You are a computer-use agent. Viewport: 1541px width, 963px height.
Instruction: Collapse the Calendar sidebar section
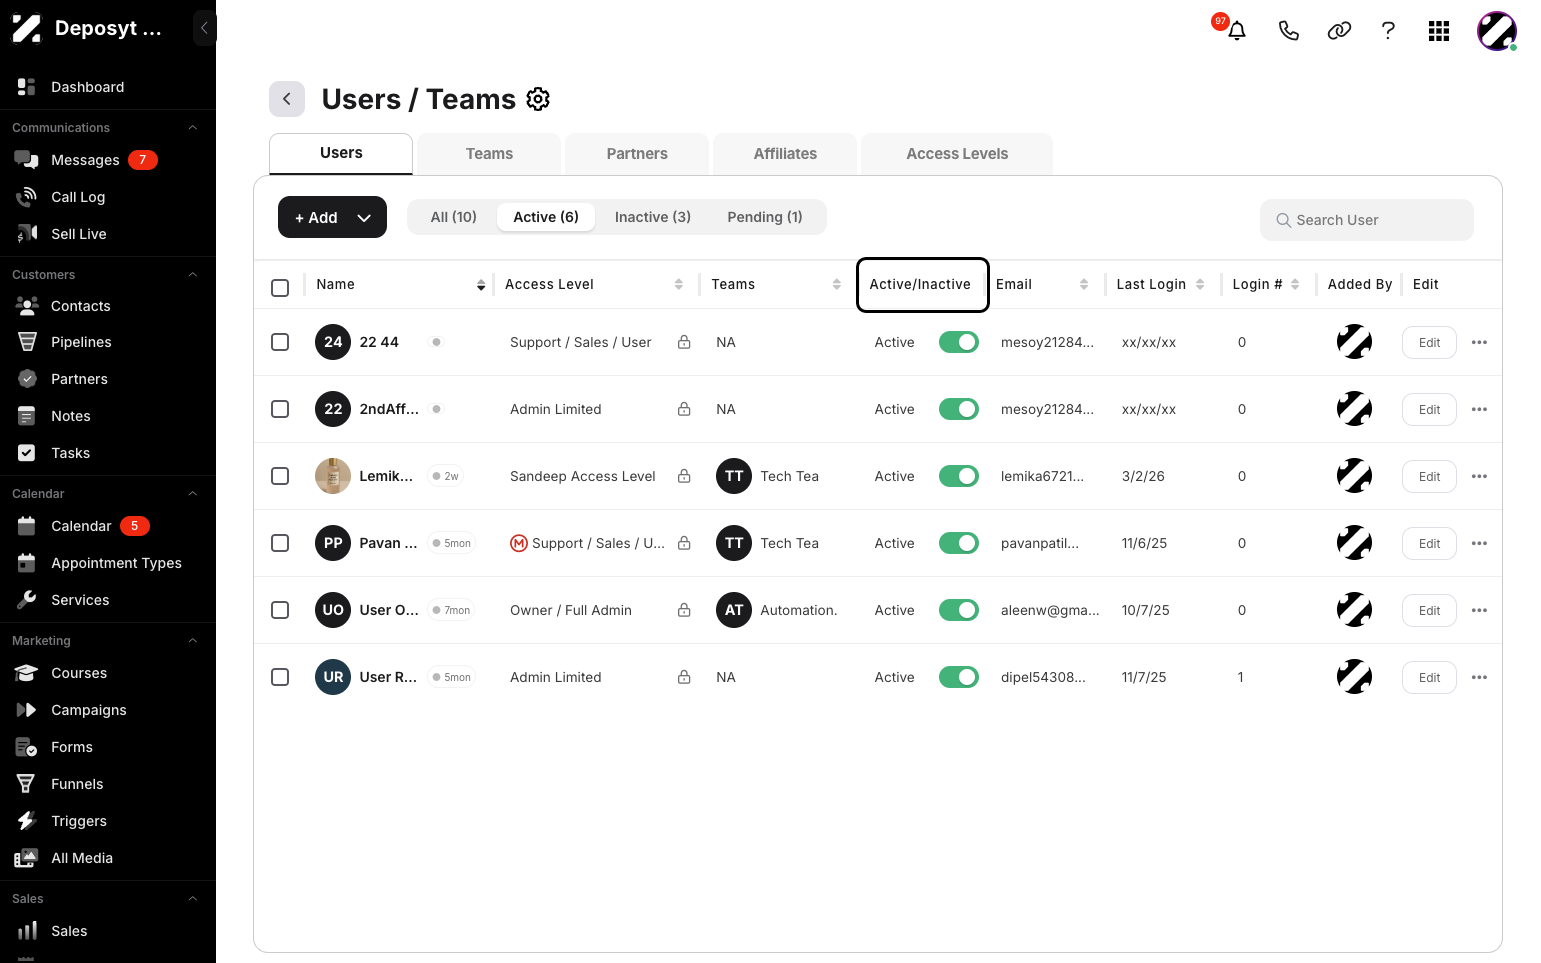pyautogui.click(x=193, y=494)
